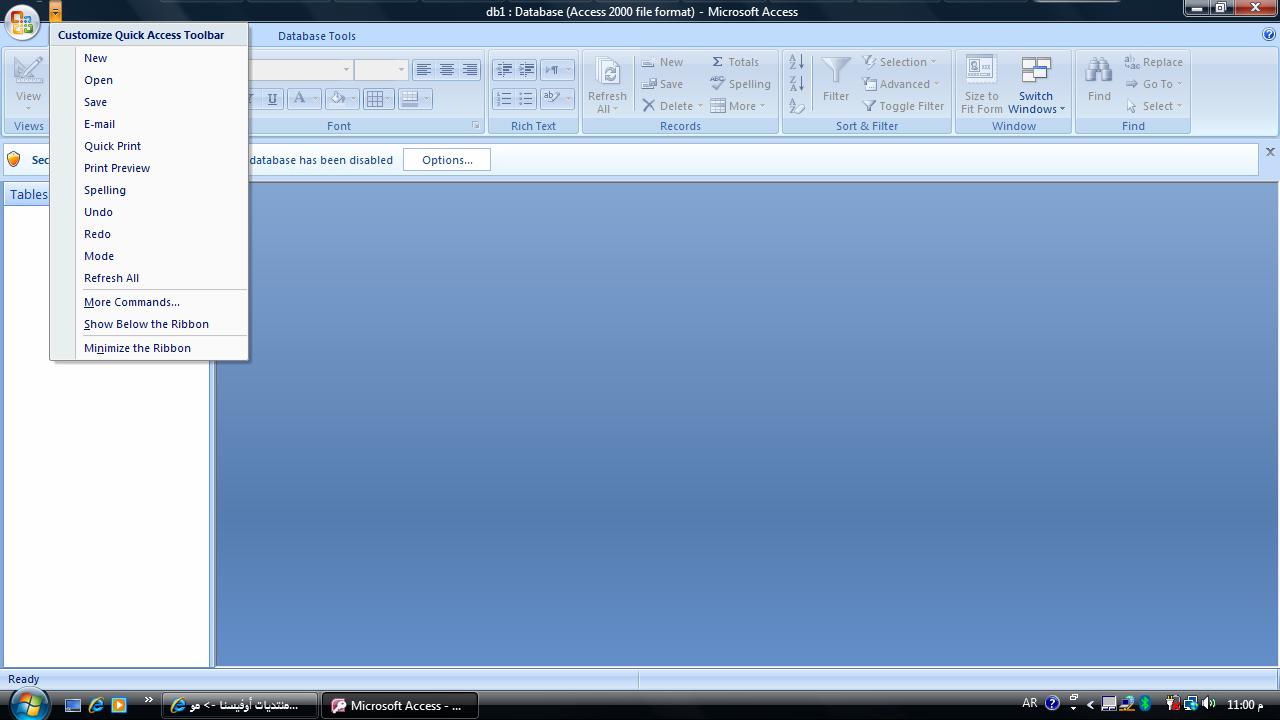
Task: Open the More dropdown in Records
Action: click(x=738, y=106)
